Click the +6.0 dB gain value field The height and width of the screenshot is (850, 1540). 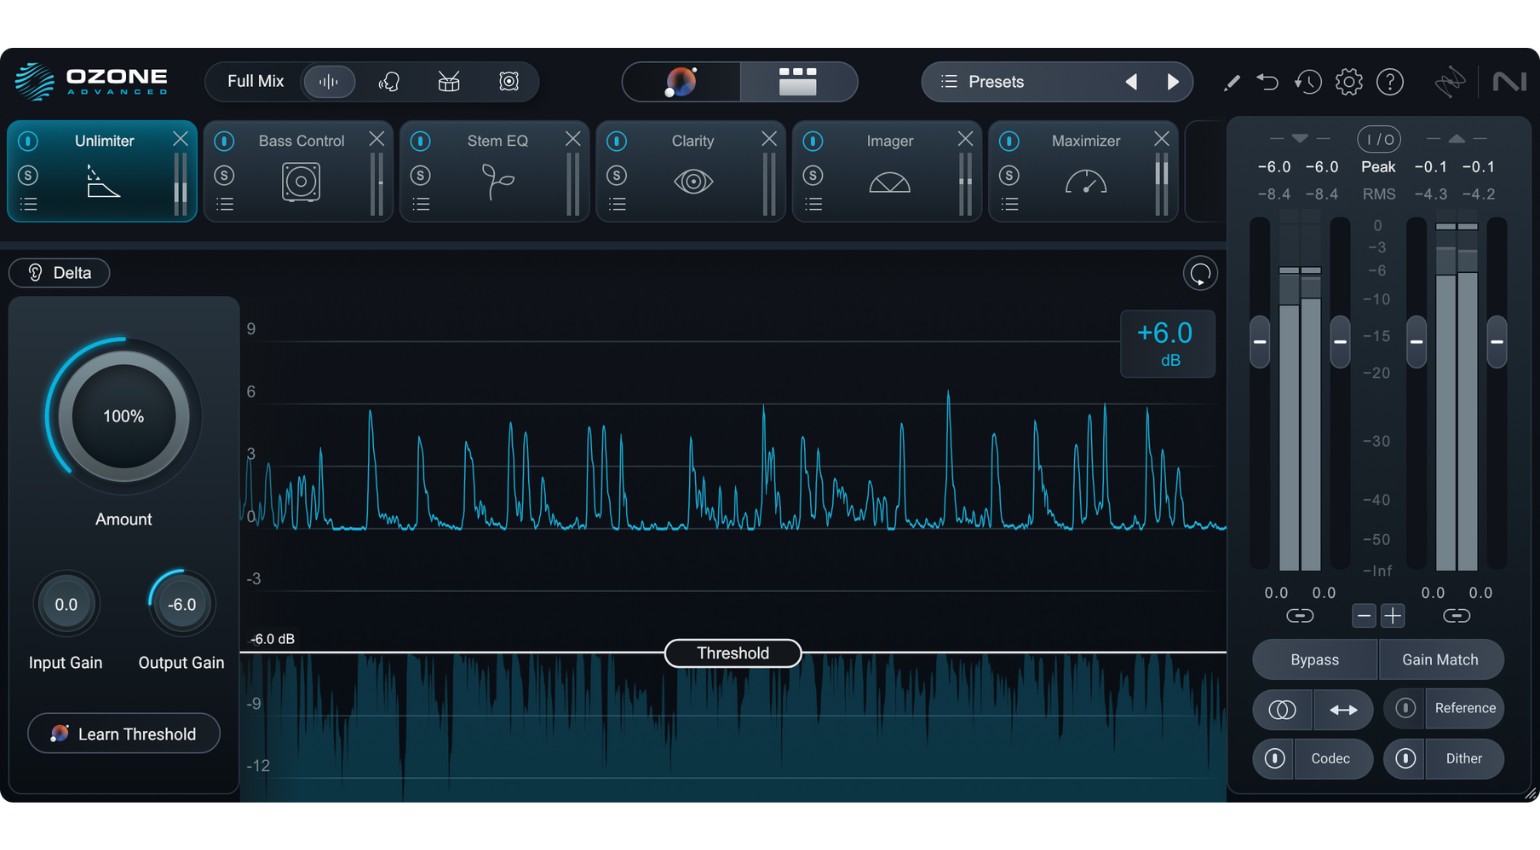click(1166, 344)
